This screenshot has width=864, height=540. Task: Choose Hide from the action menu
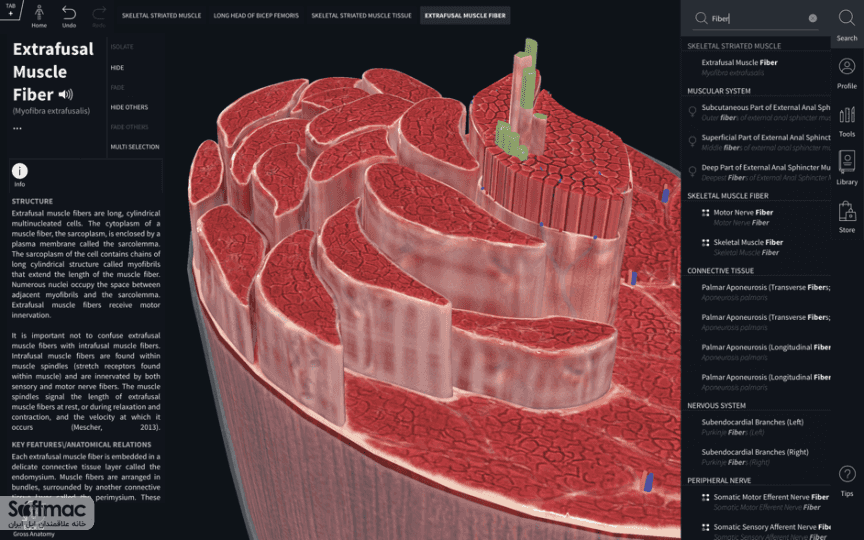click(117, 67)
